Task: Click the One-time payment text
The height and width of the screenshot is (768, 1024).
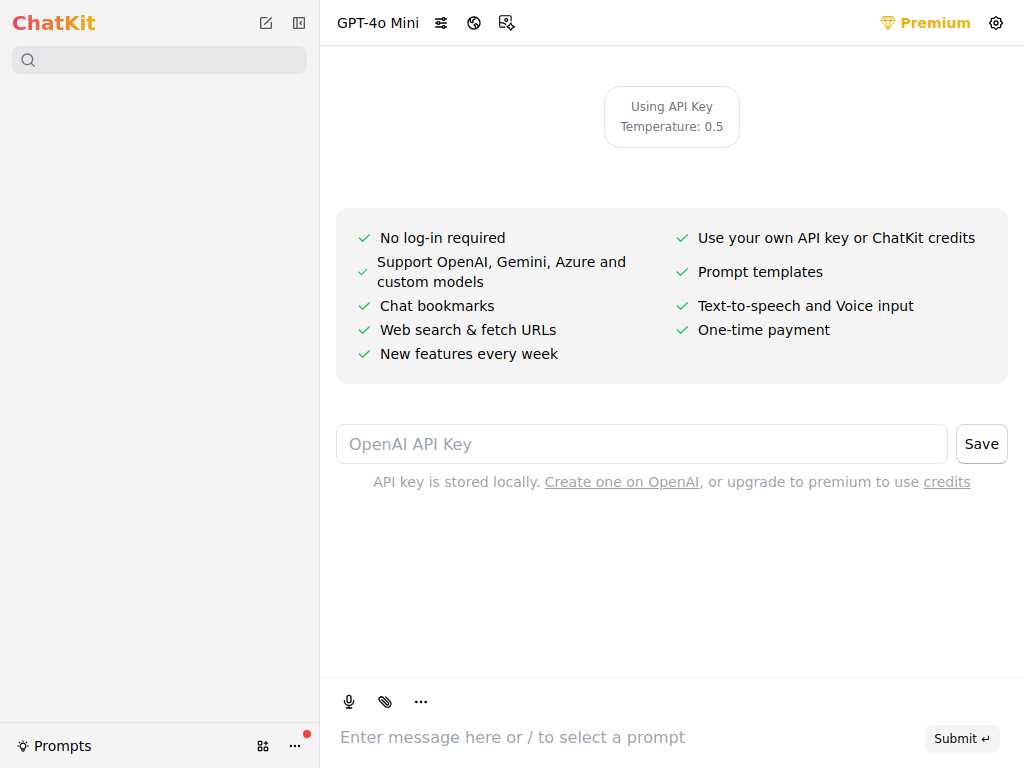Action: [x=763, y=330]
